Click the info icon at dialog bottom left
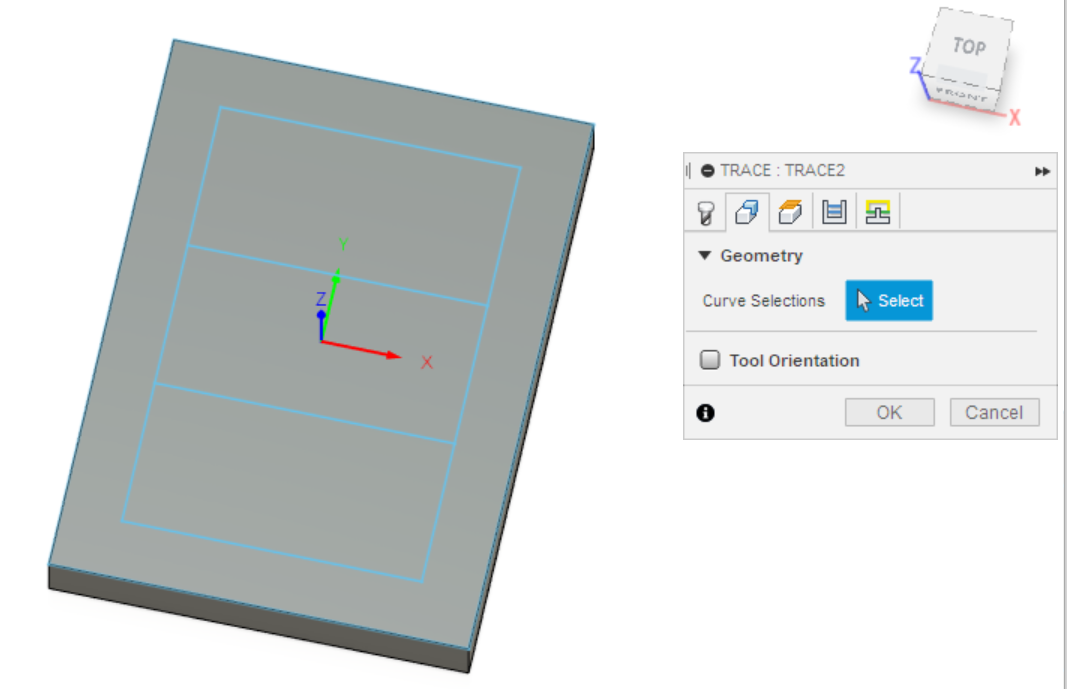This screenshot has height=689, width=1067. (706, 412)
